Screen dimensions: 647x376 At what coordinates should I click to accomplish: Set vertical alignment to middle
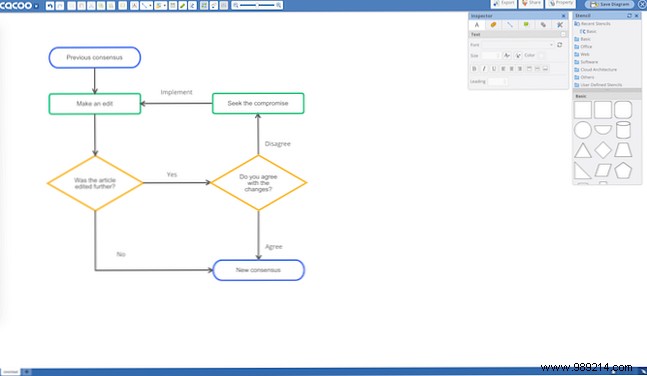coord(537,69)
